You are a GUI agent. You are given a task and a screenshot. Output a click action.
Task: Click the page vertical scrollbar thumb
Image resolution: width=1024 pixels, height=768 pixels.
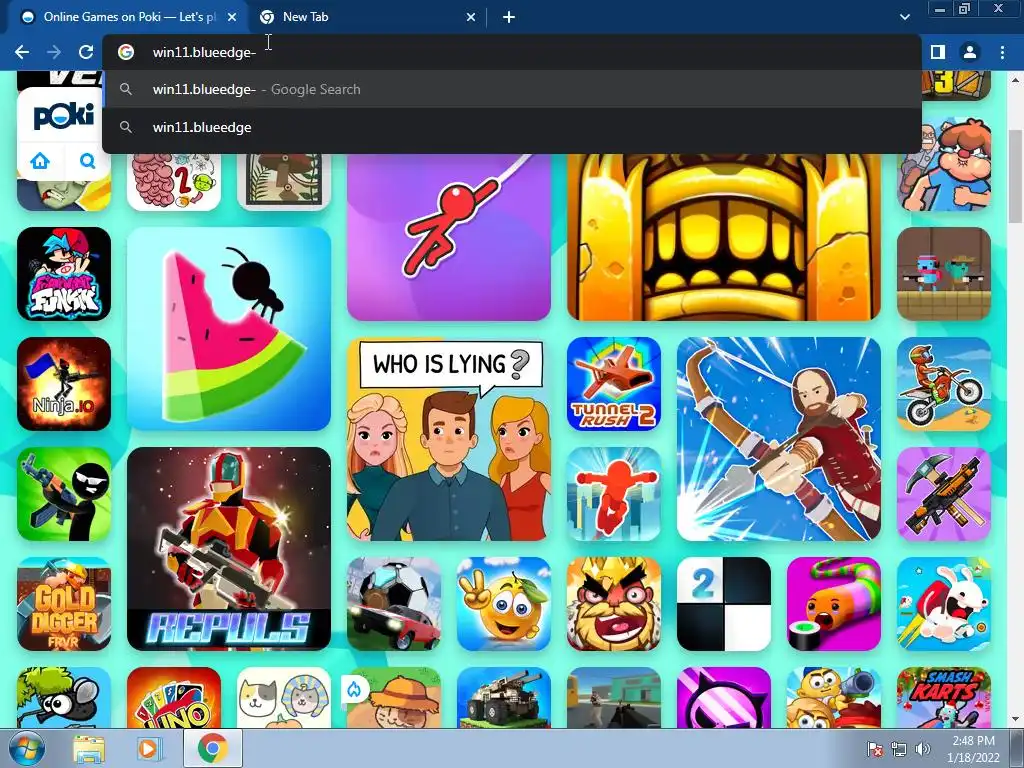click(1016, 176)
